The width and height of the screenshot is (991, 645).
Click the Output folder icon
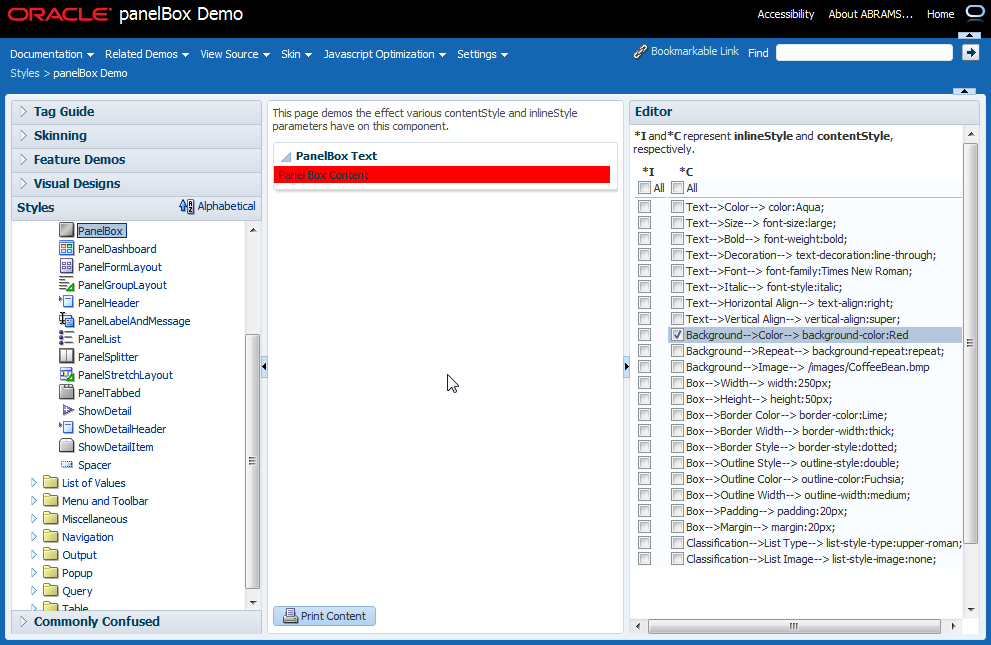(51, 554)
